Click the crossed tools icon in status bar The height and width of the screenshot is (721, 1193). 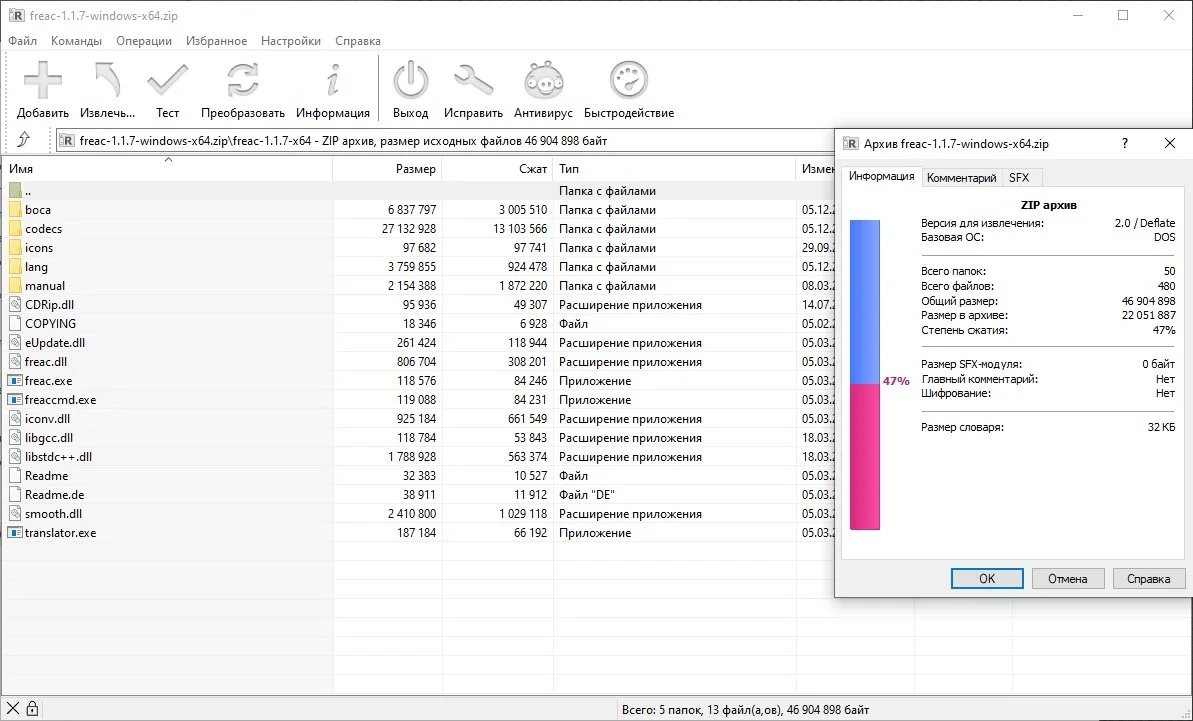click(13, 709)
